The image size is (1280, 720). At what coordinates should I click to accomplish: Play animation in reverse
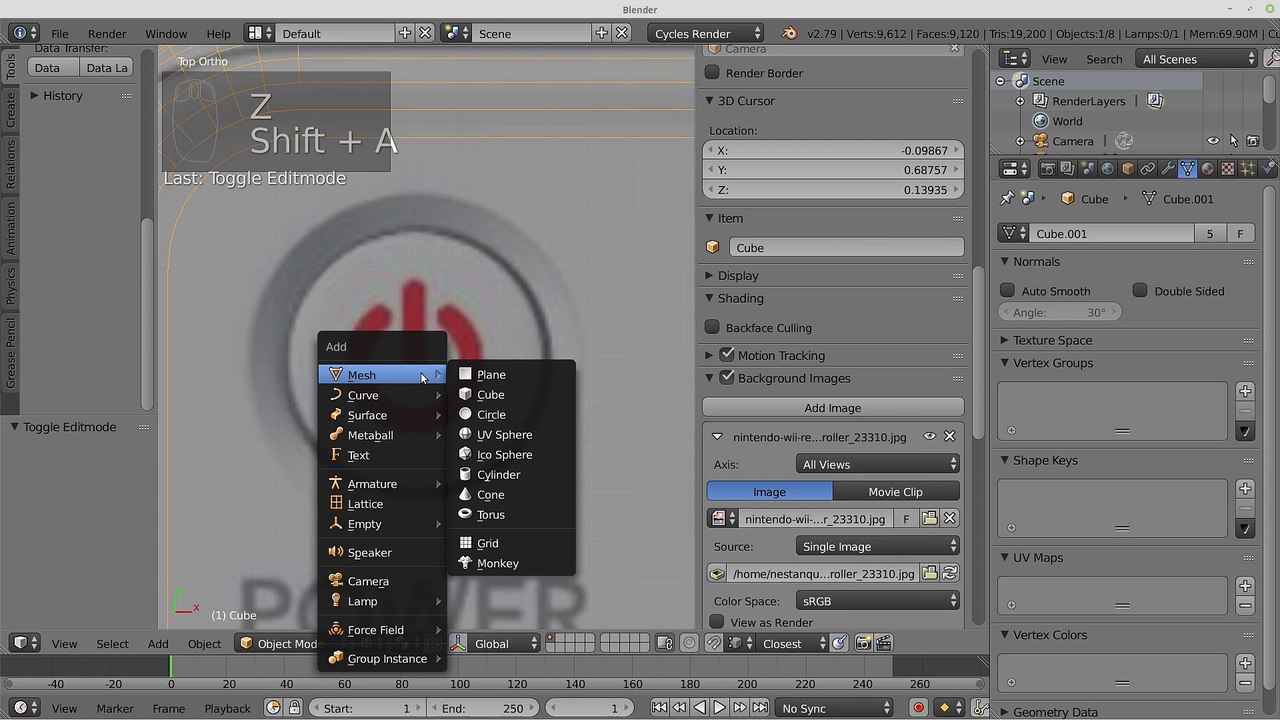coord(699,707)
